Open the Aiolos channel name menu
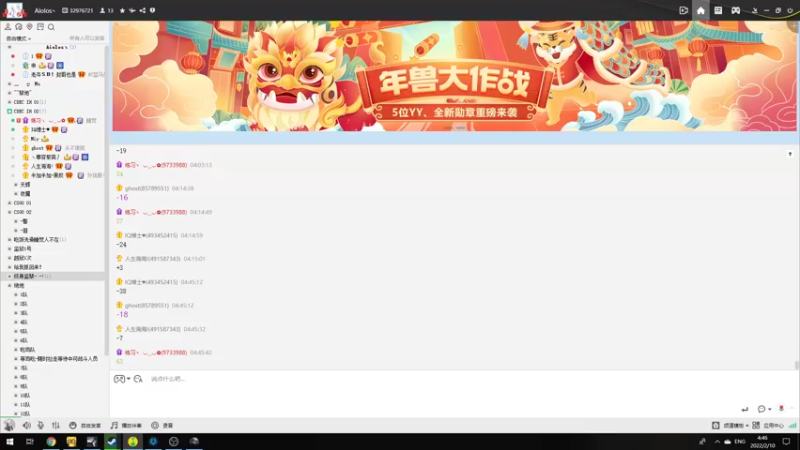 tap(44, 10)
